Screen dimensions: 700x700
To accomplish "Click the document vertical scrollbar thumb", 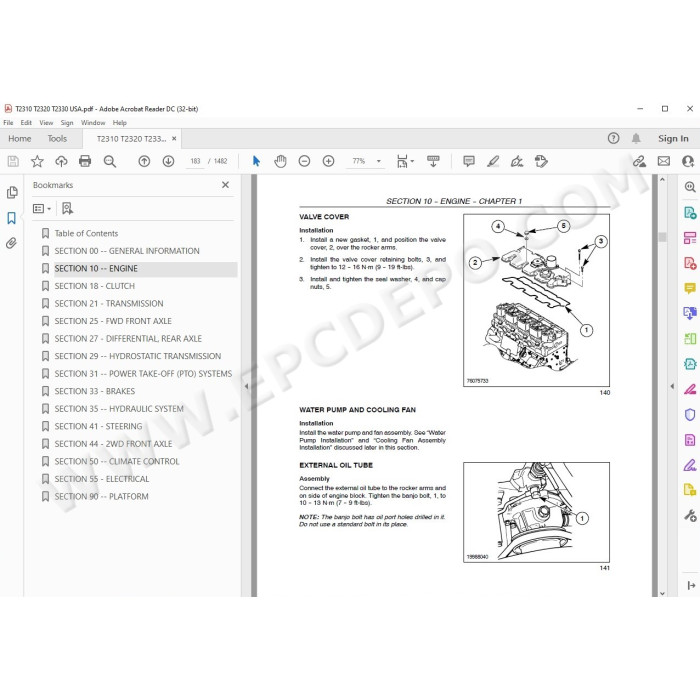I will tap(662, 237).
